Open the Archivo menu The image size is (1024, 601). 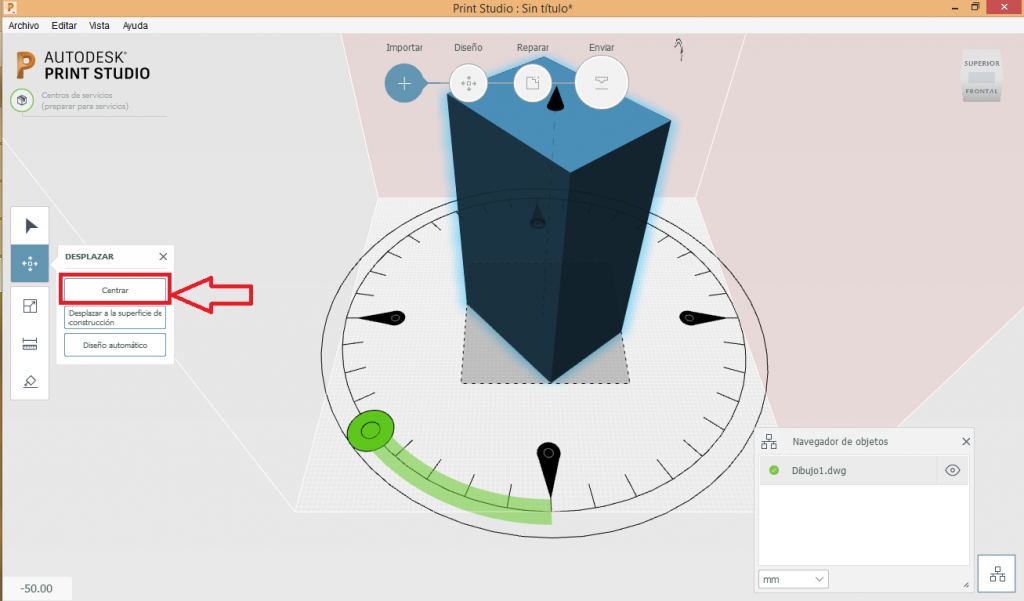click(23, 25)
